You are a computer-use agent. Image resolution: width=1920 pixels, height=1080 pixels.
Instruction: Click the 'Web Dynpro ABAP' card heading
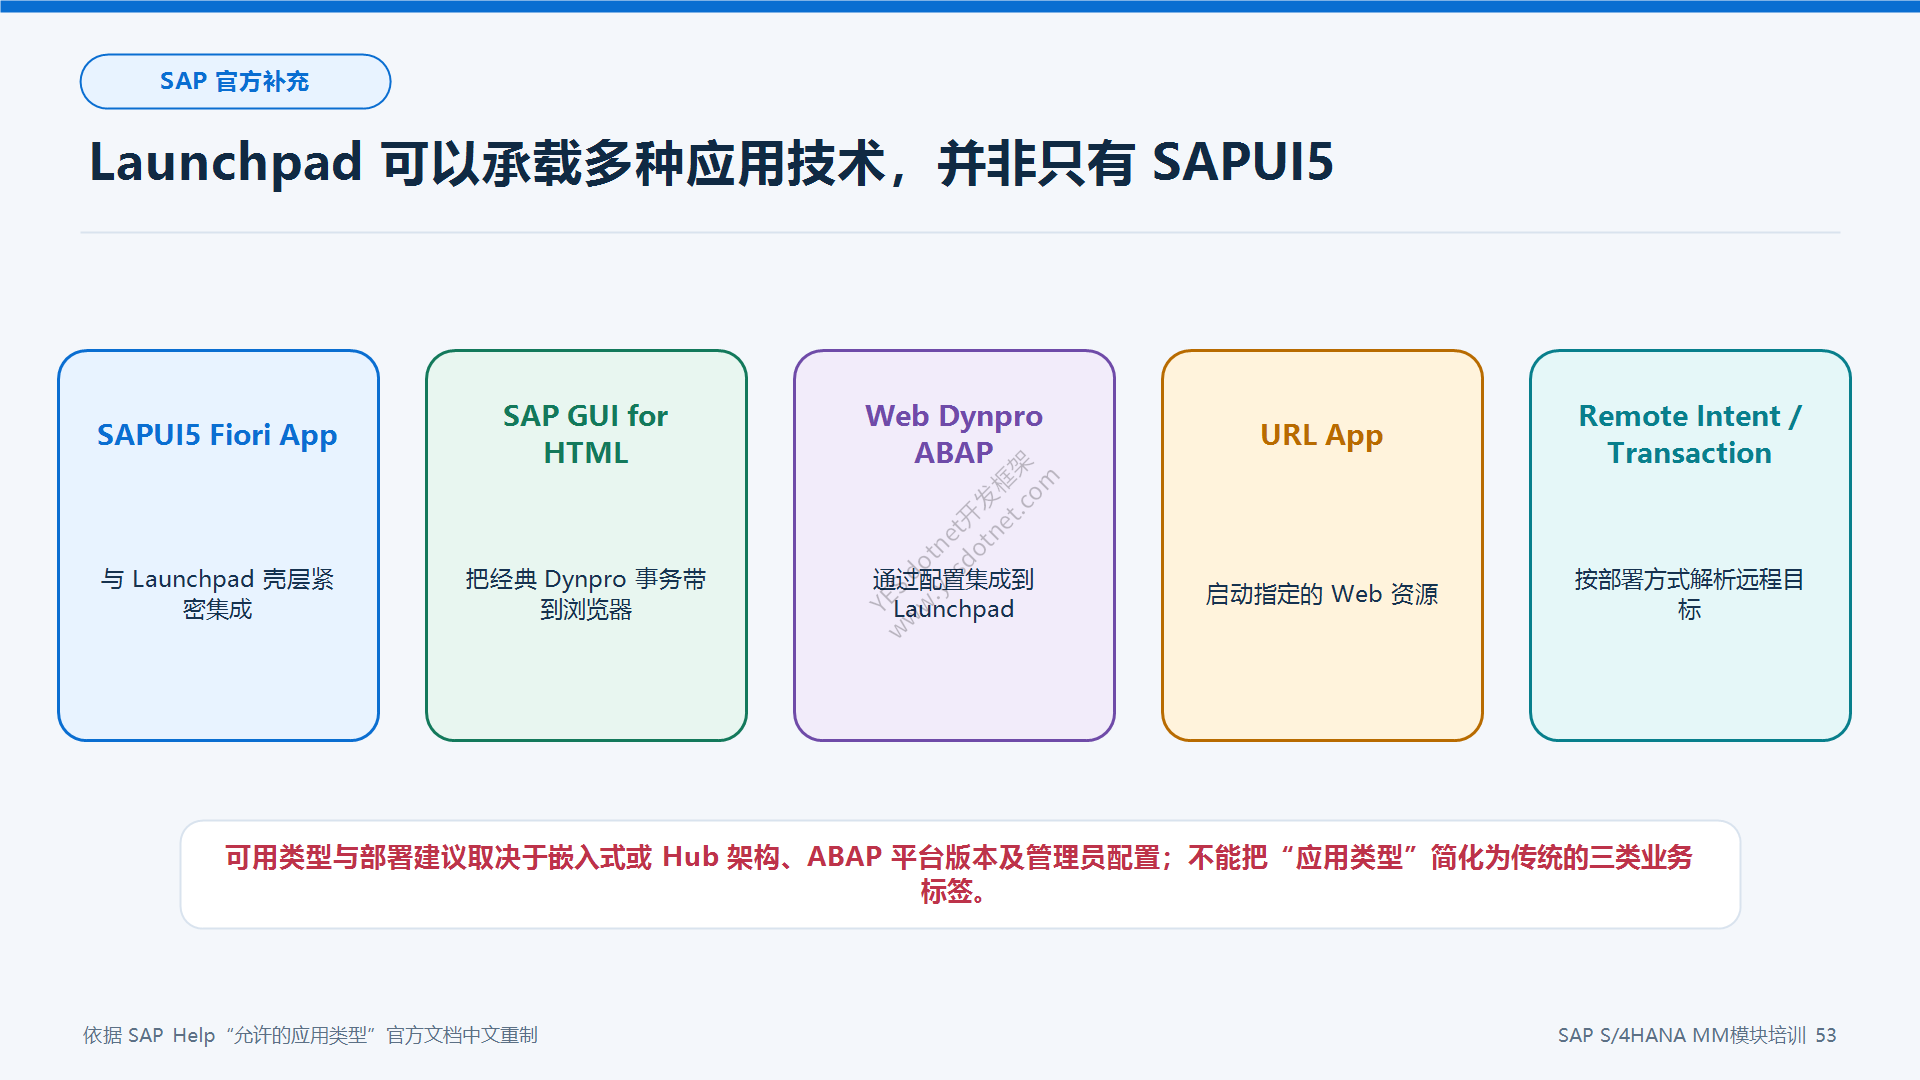[953, 434]
